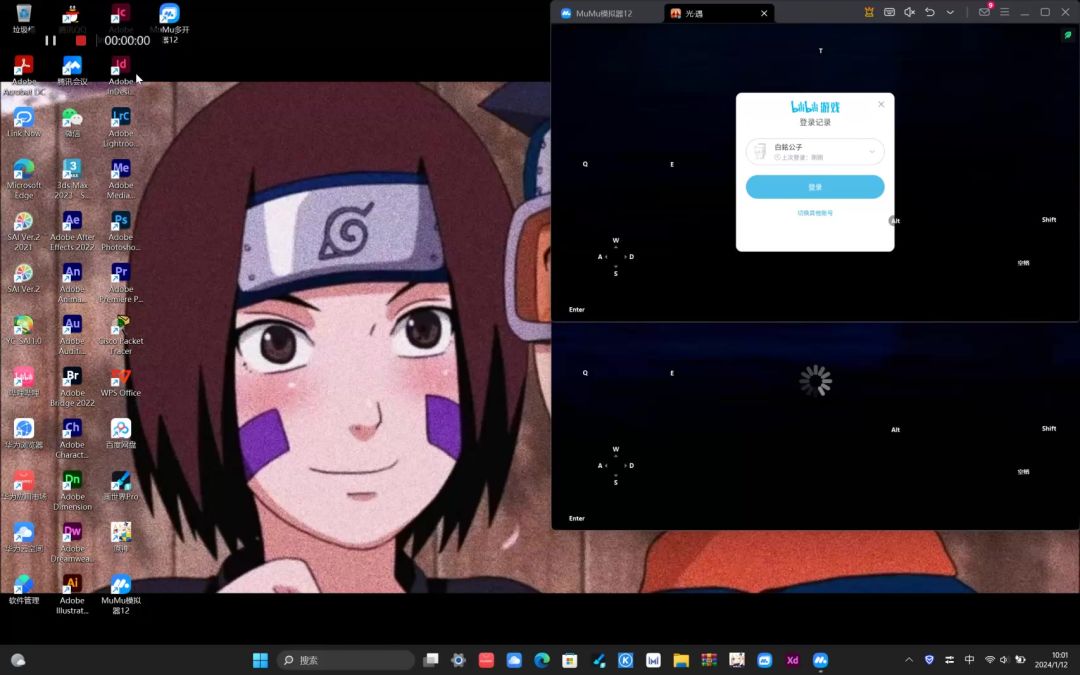Open Adobe Character Animator icon
Viewport: 1080px width, 675px height.
pos(72,439)
